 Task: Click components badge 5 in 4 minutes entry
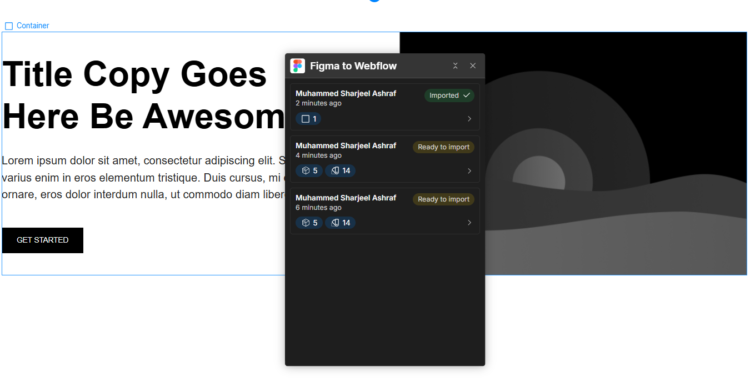tap(309, 171)
